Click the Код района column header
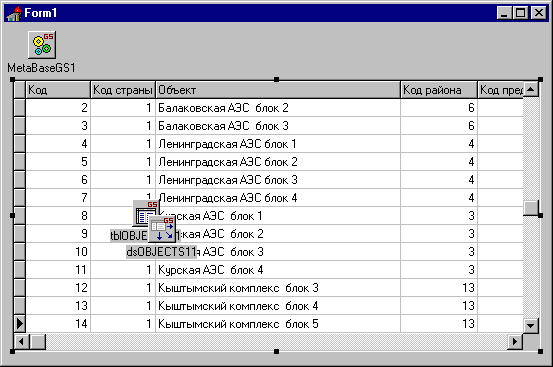This screenshot has height=367, width=553. click(x=439, y=90)
